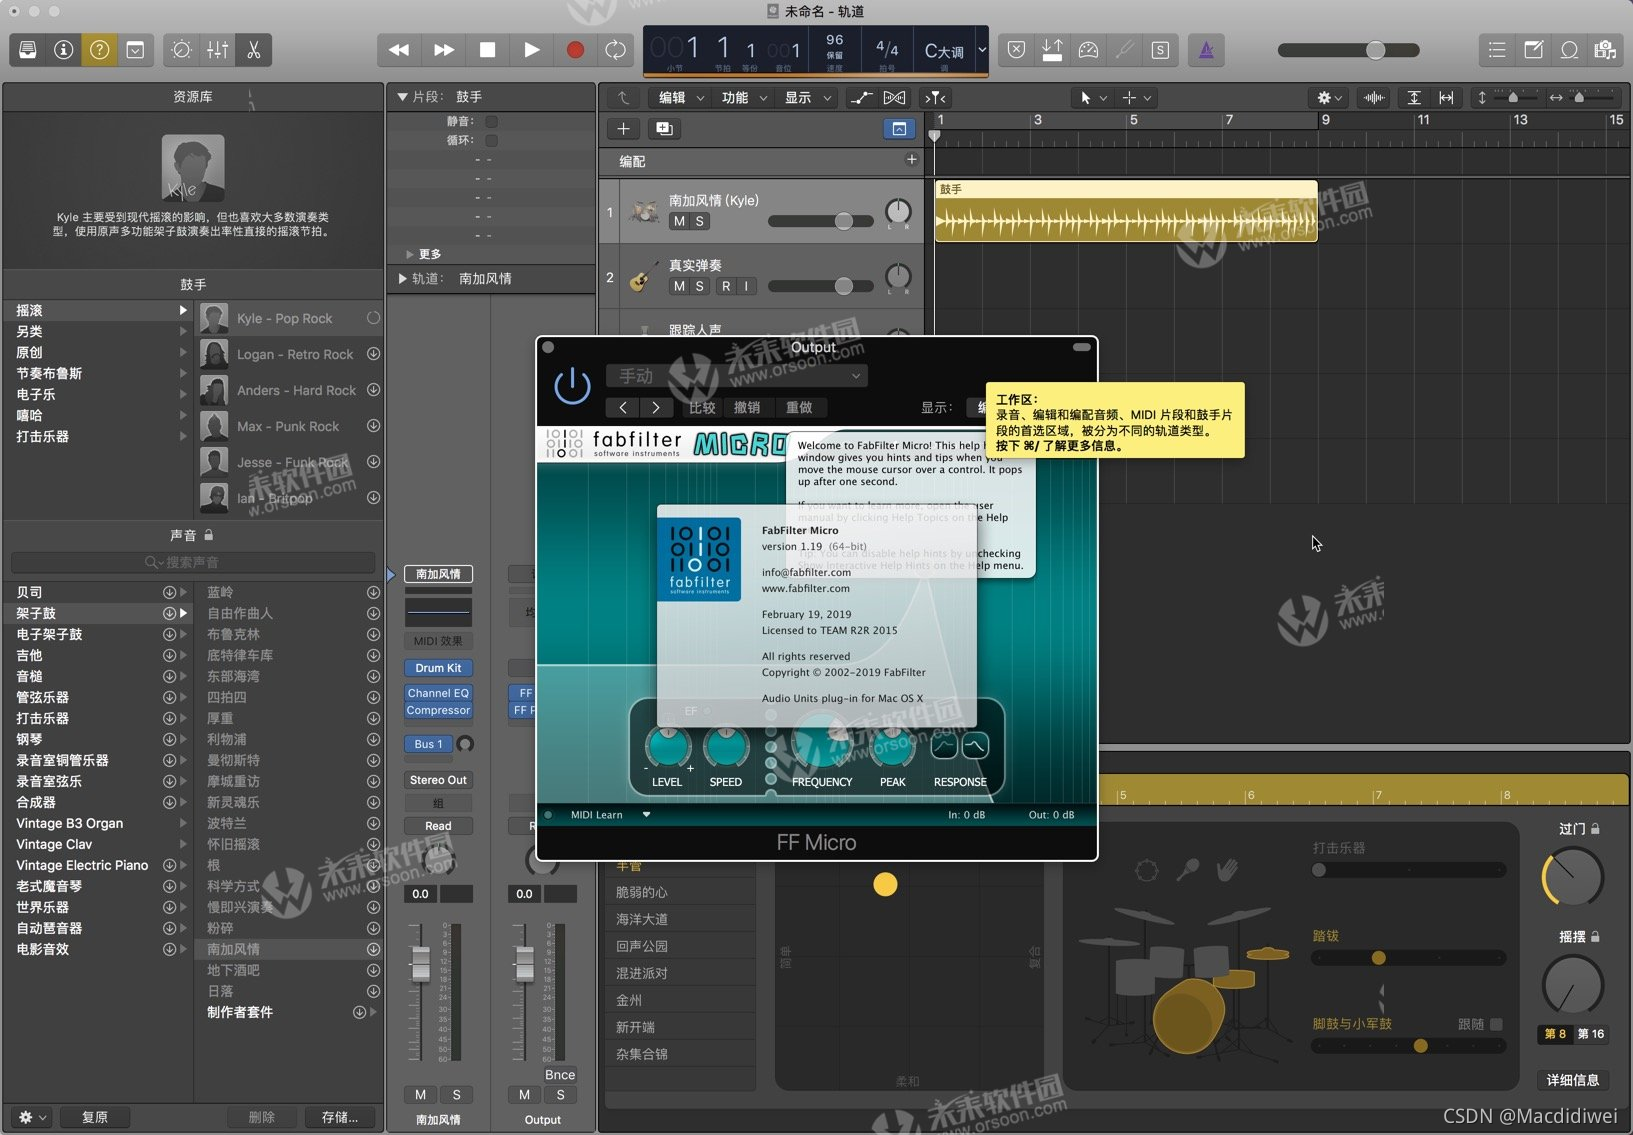Image resolution: width=1633 pixels, height=1135 pixels.
Task: Toggle the waveform zoom icon
Action: [x=1375, y=97]
